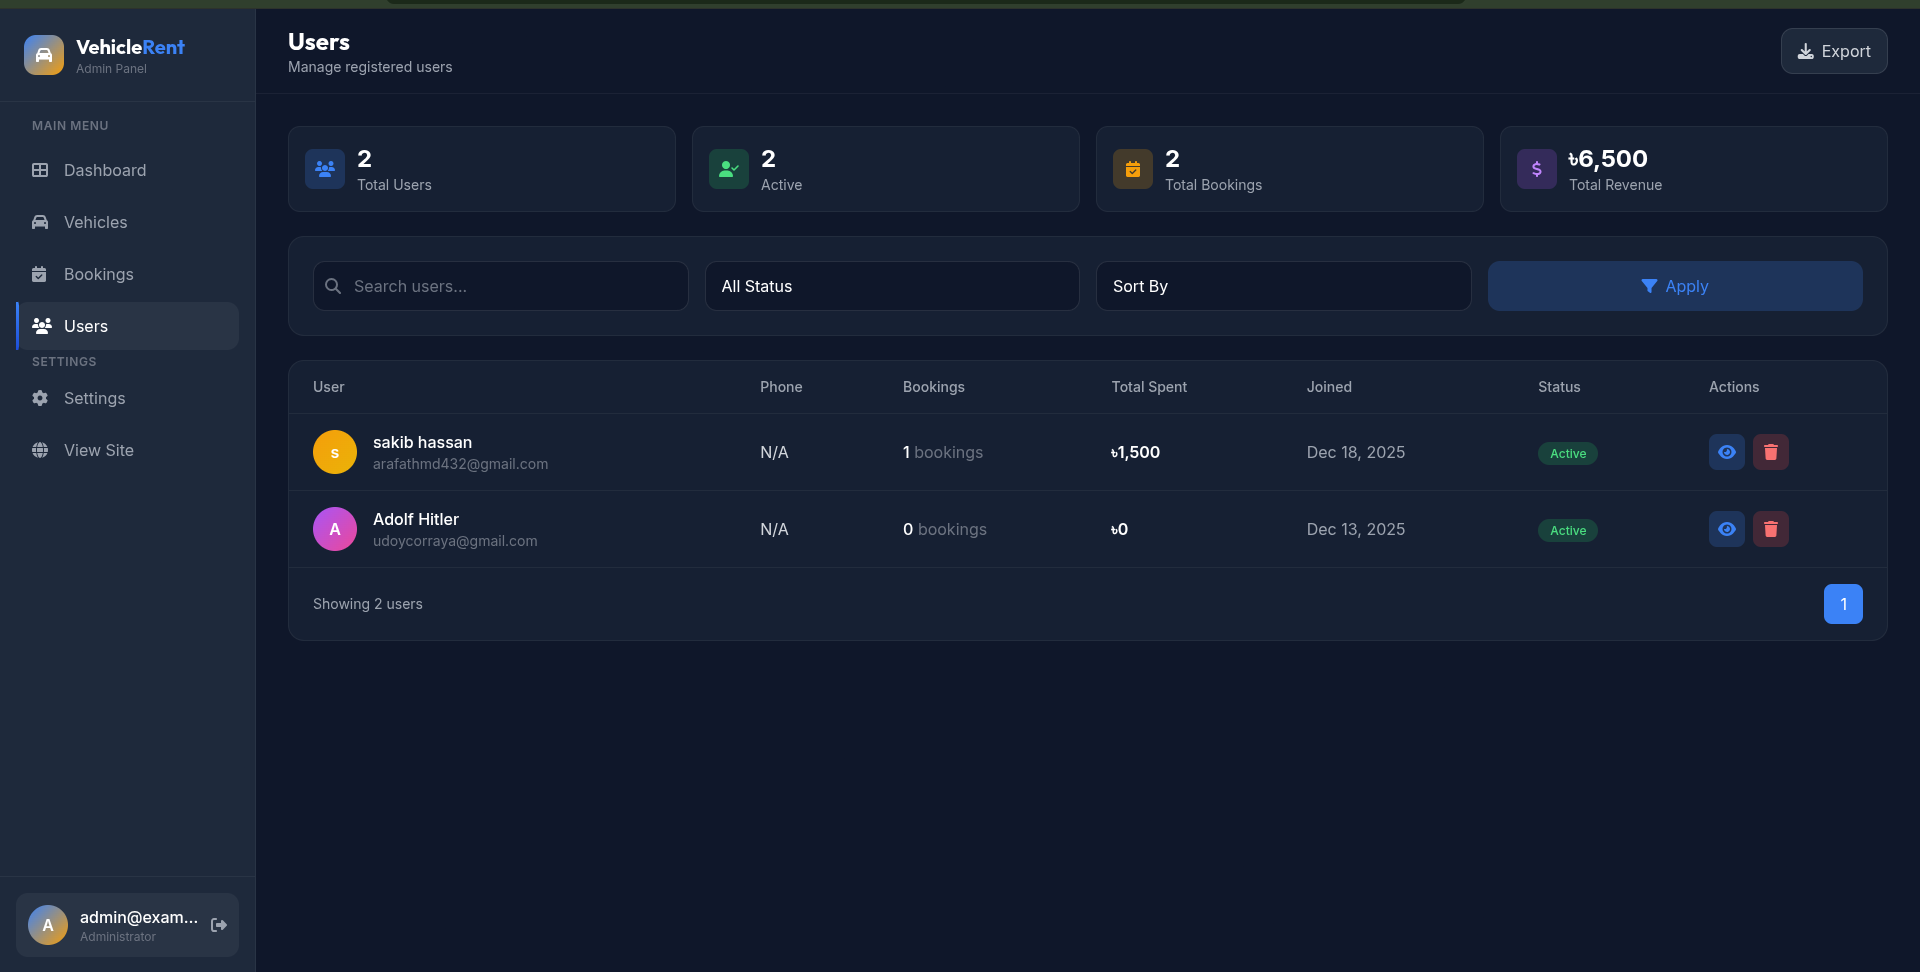Delete sakib hassan with the trash icon
The height and width of the screenshot is (972, 1920).
1771,452
